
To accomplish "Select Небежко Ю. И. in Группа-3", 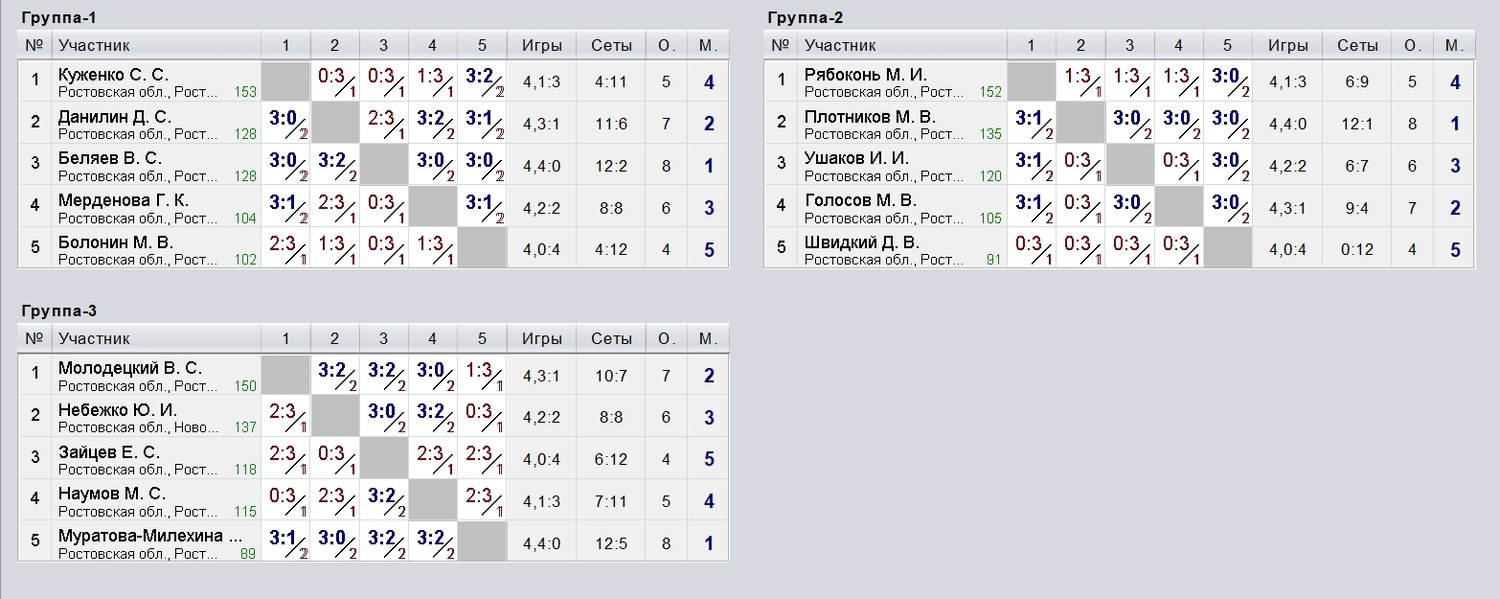I will 118,410.
